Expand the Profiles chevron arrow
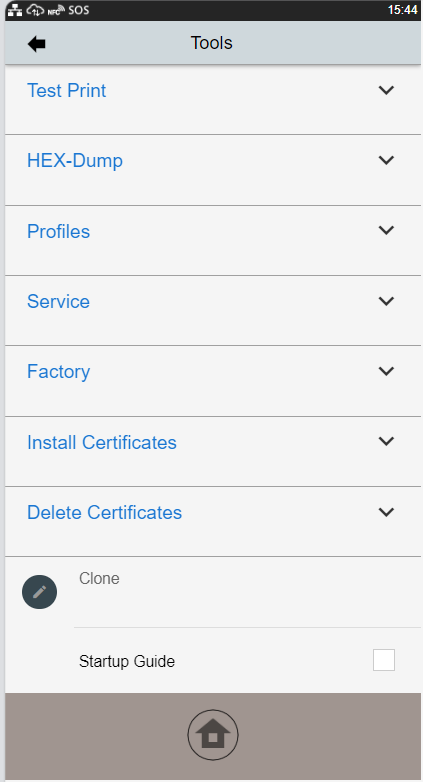423x782 pixels. point(387,230)
